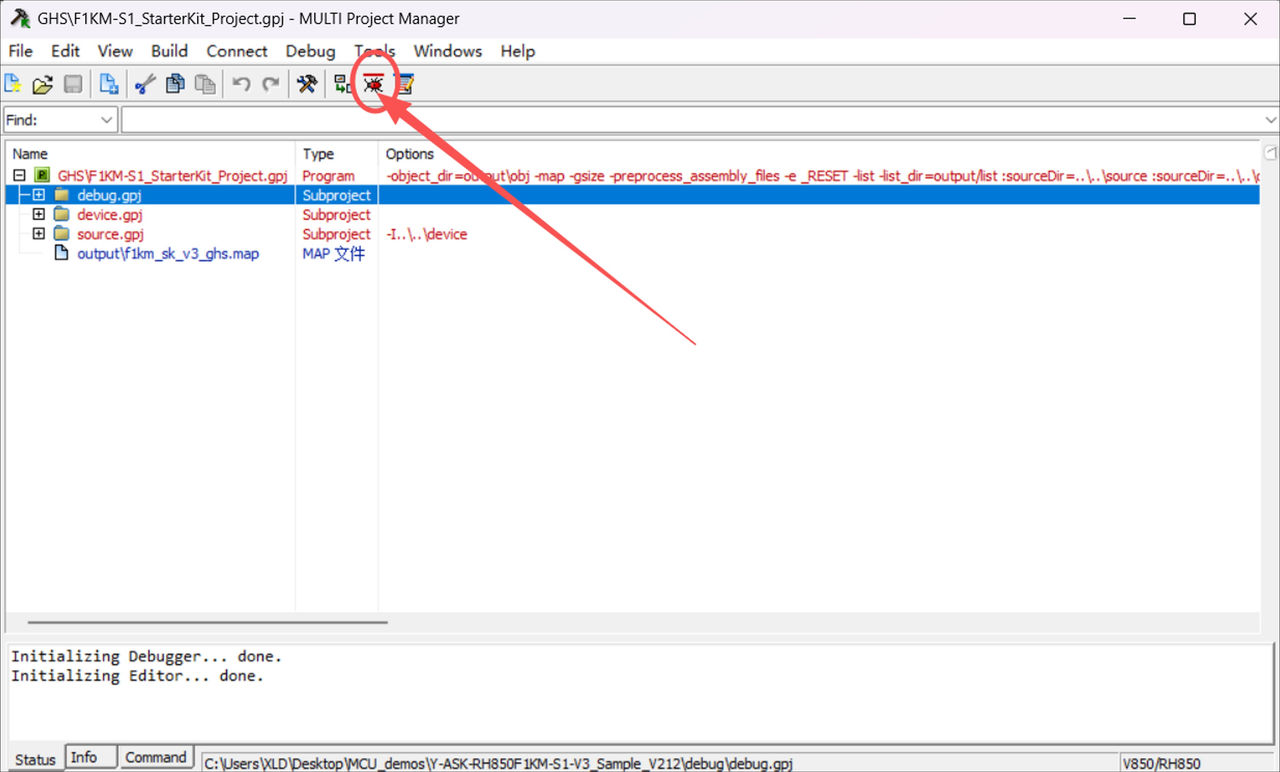Open the search field history dropdown arrow
This screenshot has width=1280, height=772.
tap(1270, 120)
